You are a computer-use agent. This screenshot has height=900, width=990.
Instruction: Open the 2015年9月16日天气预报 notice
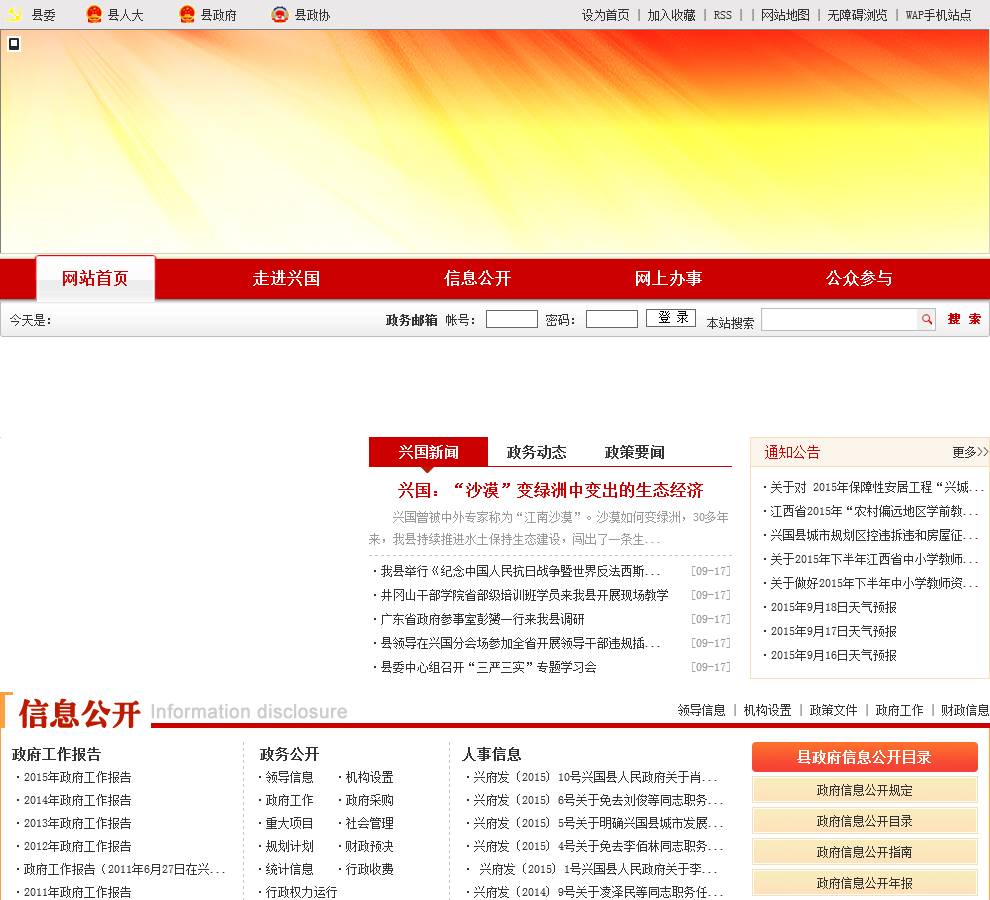point(833,656)
